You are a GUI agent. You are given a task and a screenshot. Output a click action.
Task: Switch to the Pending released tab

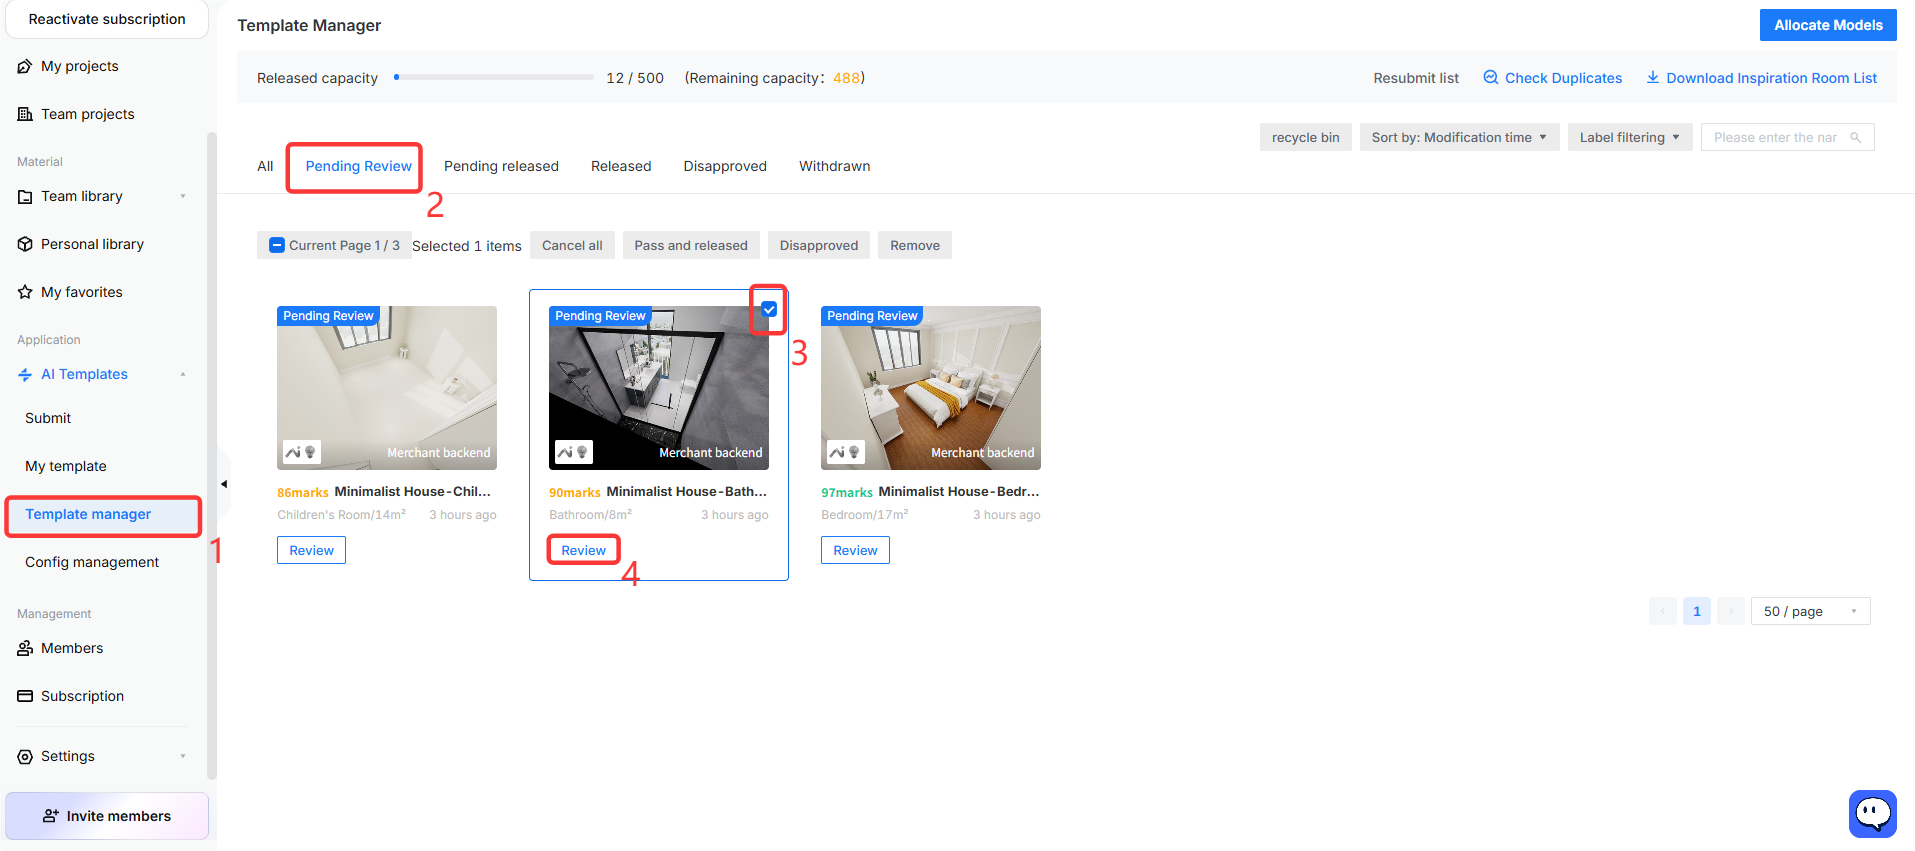(501, 166)
